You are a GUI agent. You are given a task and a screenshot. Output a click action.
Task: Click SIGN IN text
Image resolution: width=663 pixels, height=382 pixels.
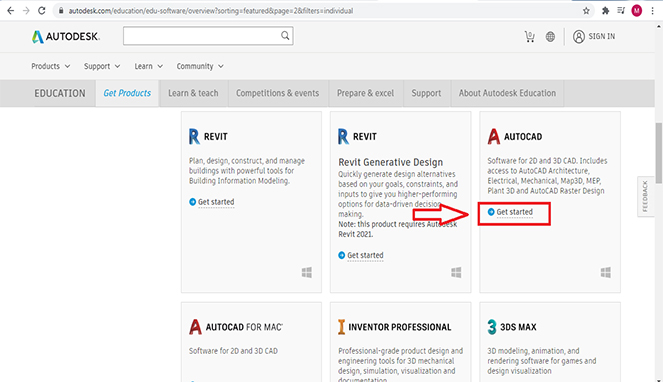click(x=602, y=36)
